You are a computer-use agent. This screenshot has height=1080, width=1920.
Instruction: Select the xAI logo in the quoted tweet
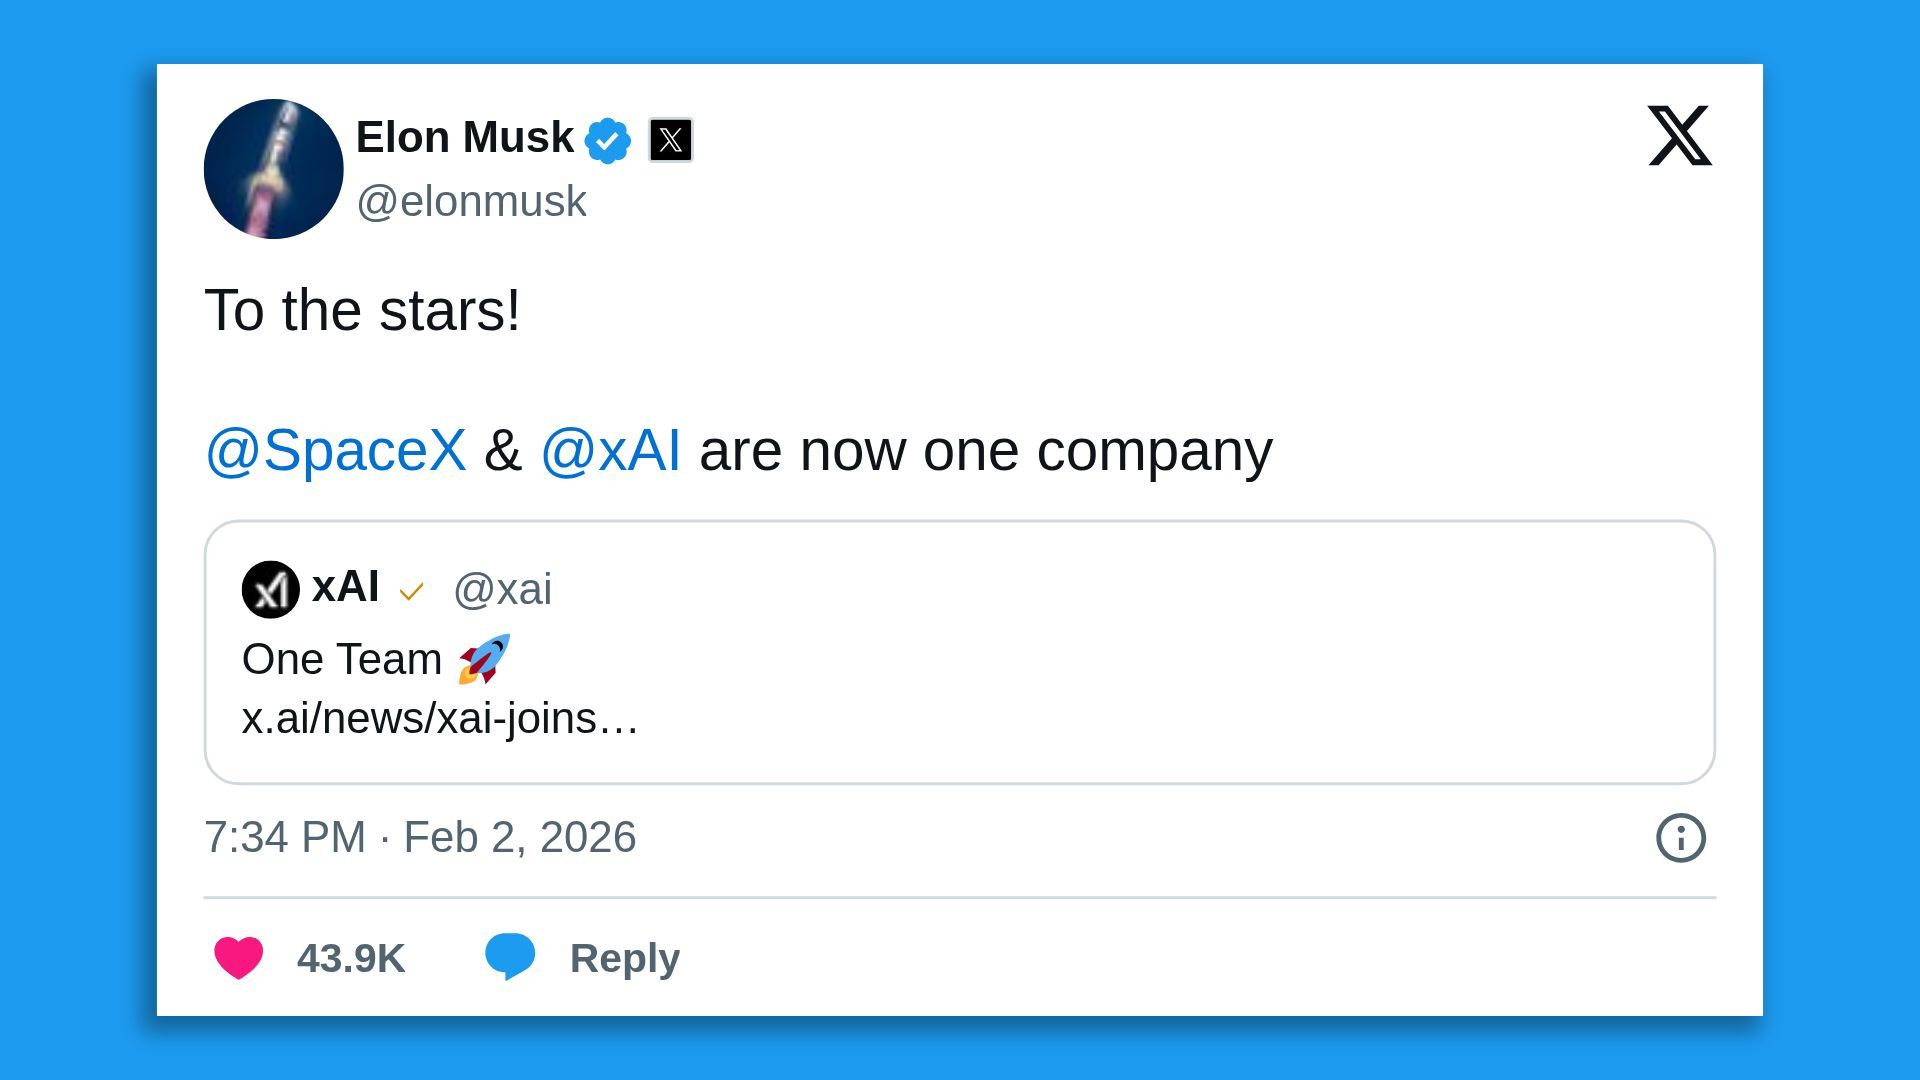pos(270,589)
